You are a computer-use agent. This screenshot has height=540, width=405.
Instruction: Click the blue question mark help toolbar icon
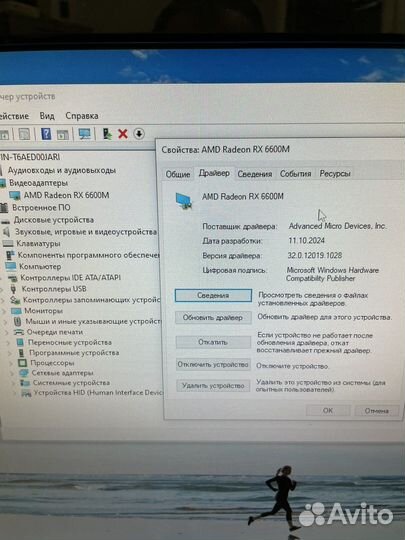[46, 134]
